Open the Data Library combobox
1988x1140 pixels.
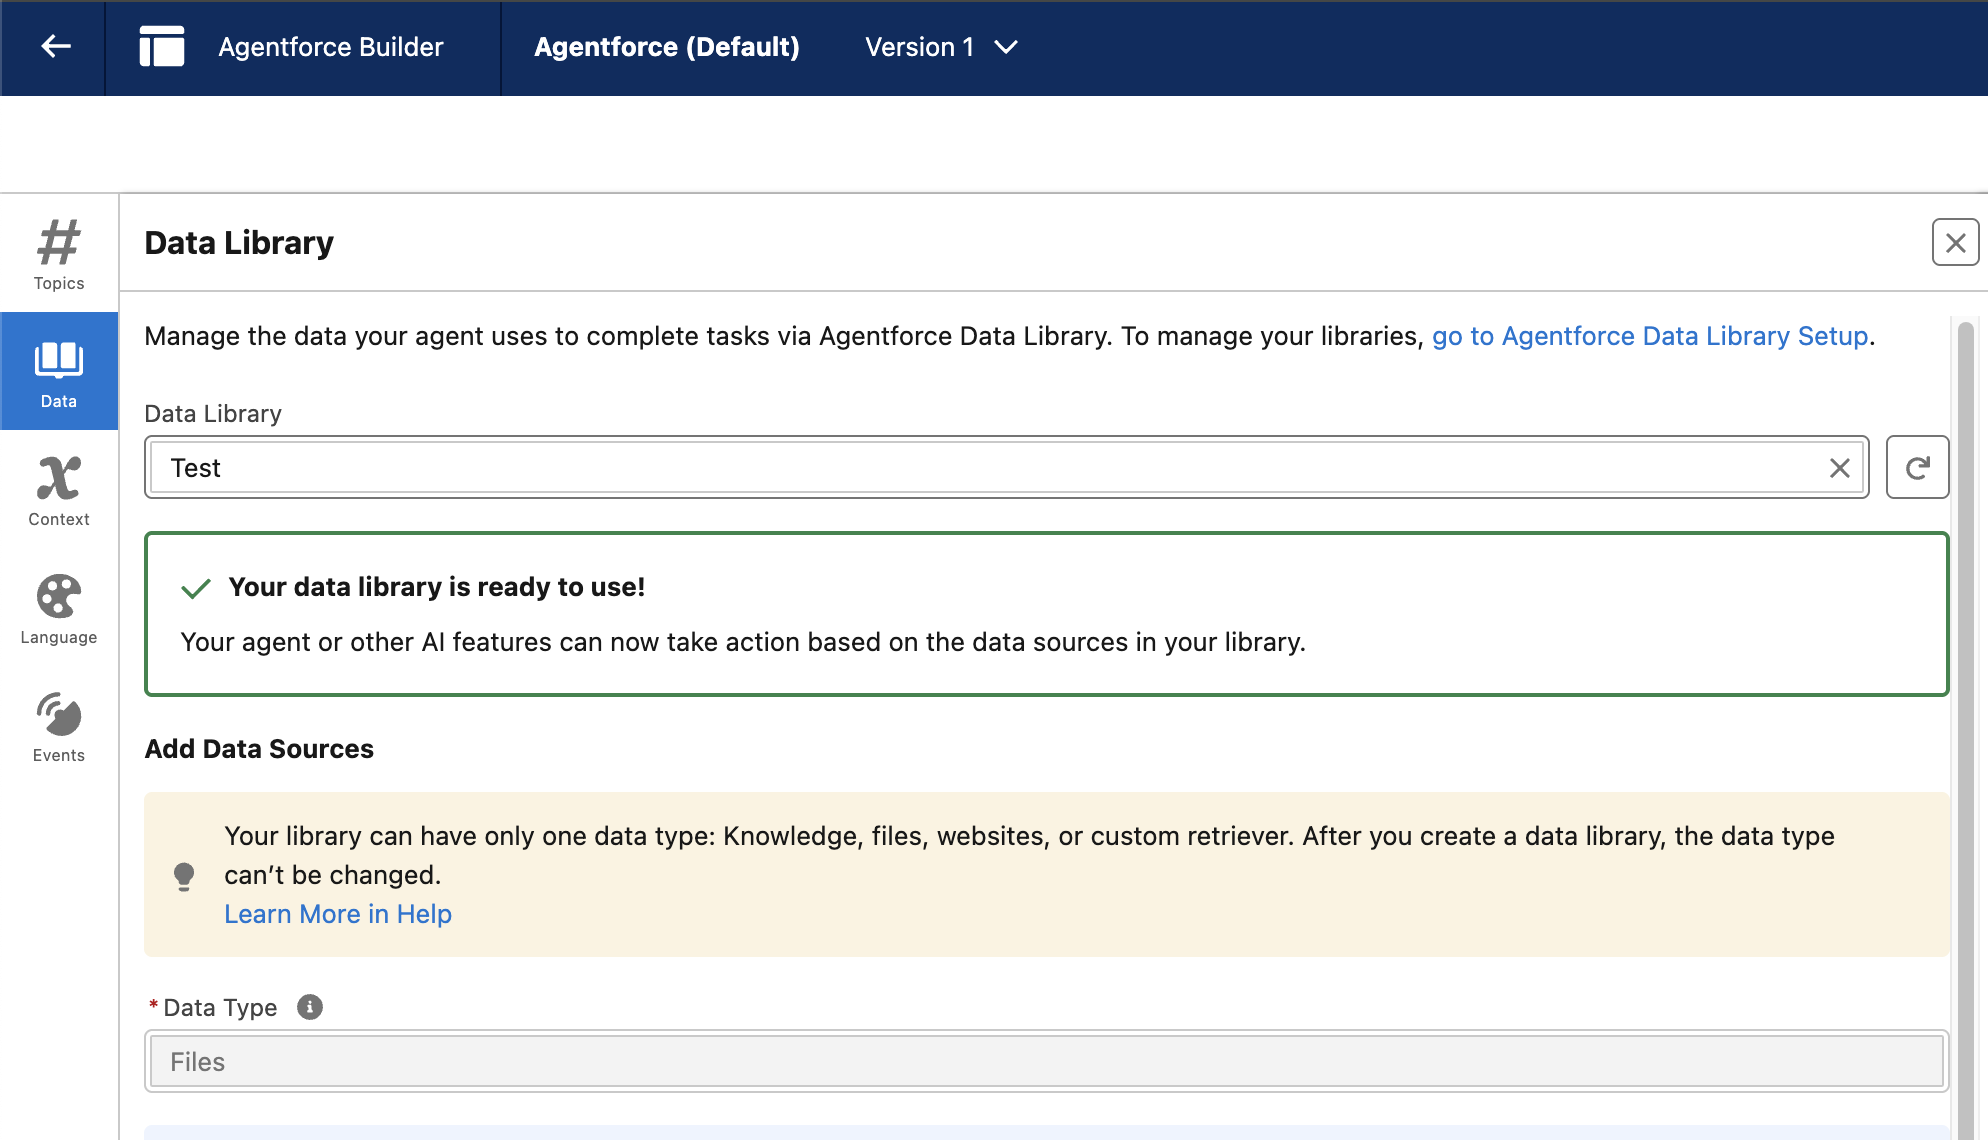[x=990, y=468]
